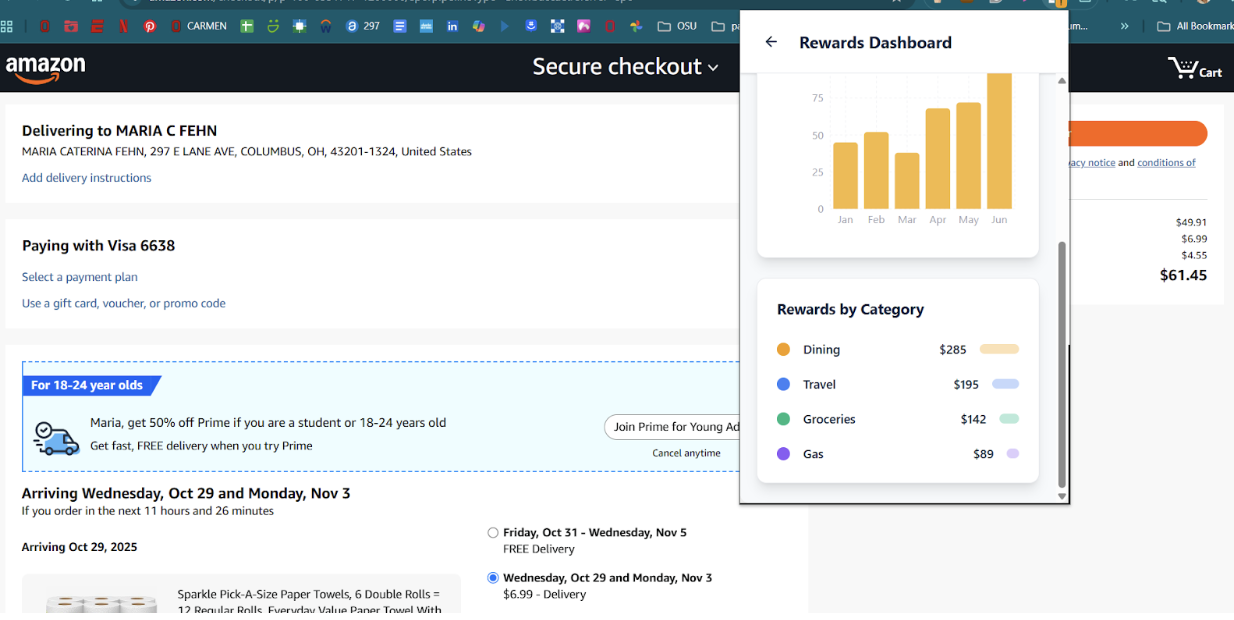
Task: Click the Jun bar in chart
Action: pyautogui.click(x=999, y=141)
